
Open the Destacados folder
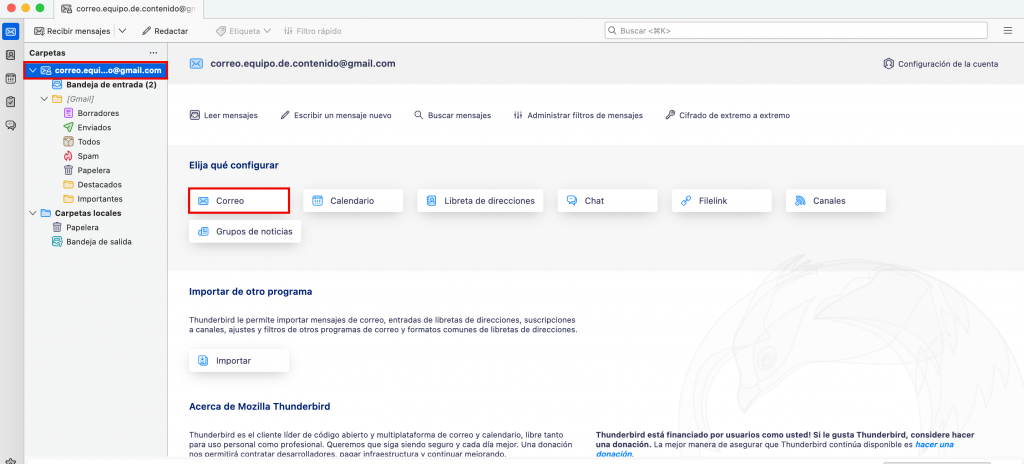click(x=95, y=185)
